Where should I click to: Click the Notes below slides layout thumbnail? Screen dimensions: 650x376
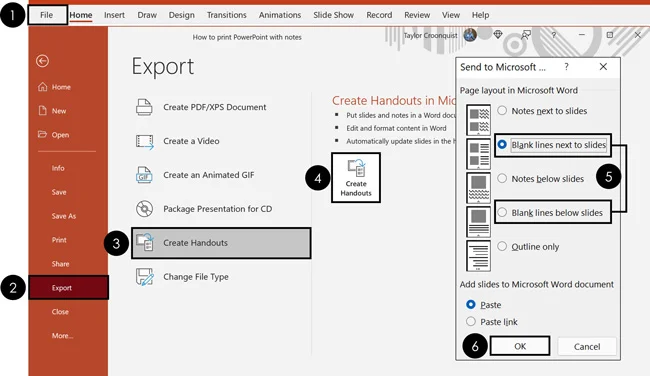click(478, 188)
